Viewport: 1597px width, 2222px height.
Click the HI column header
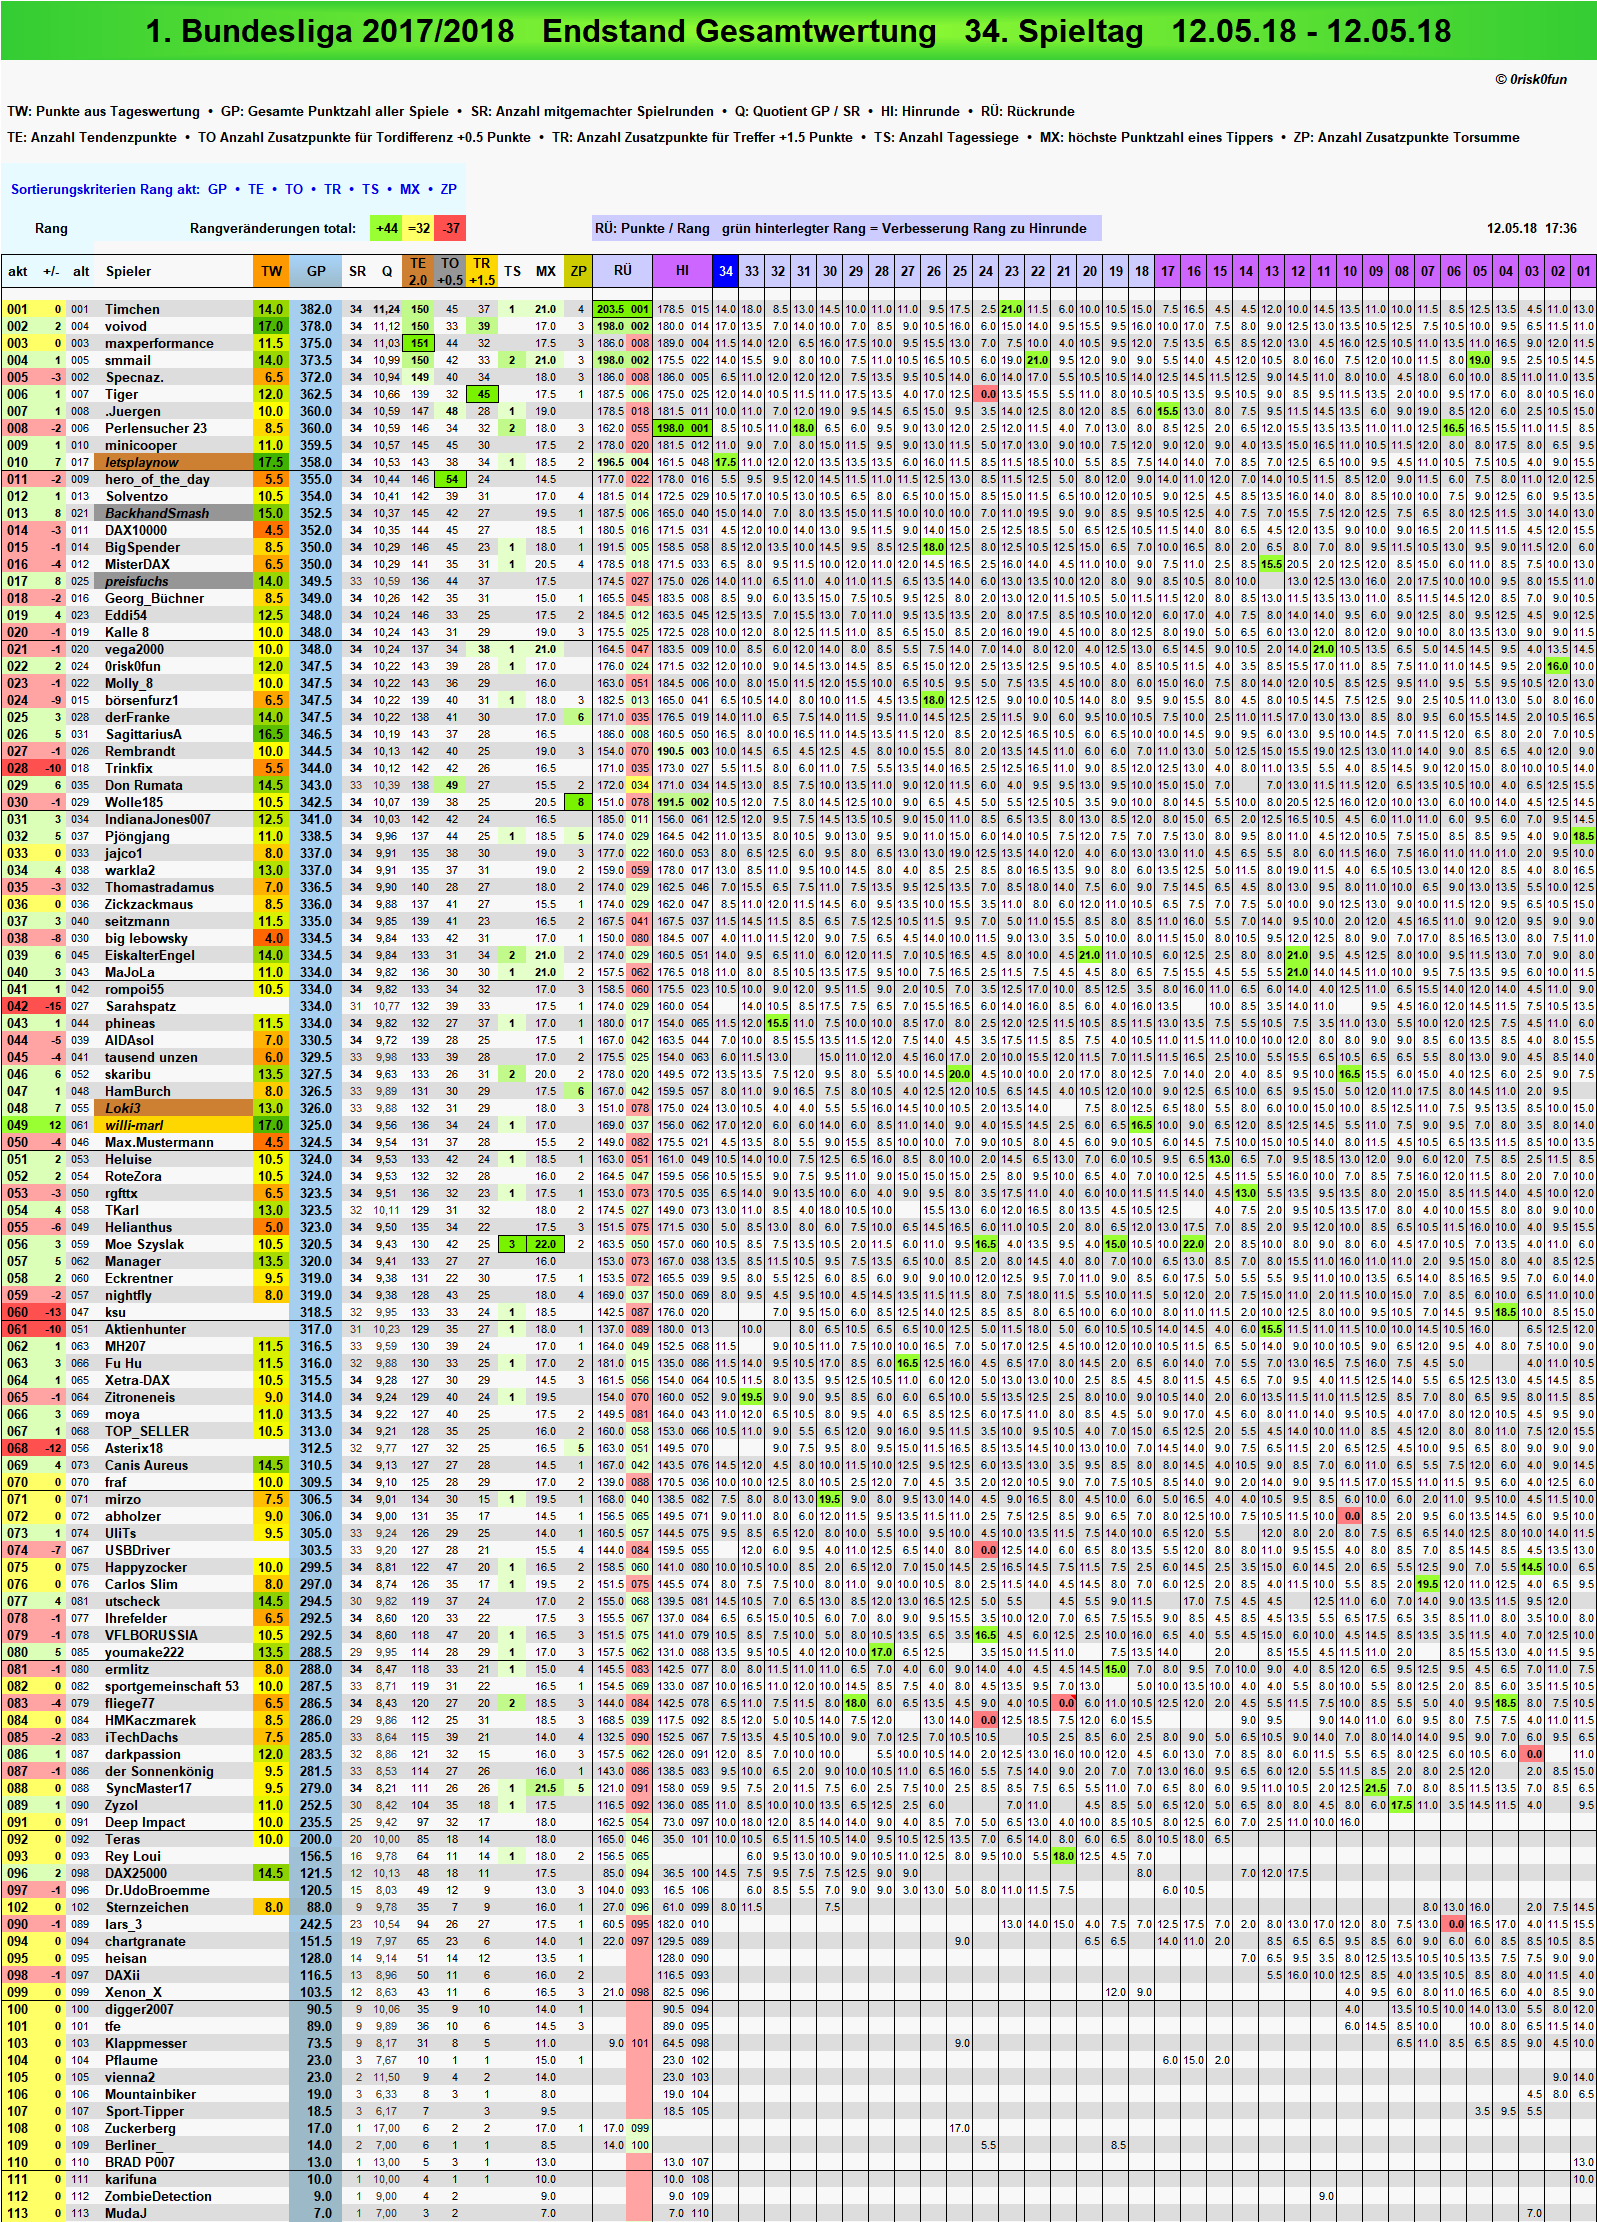click(x=682, y=270)
